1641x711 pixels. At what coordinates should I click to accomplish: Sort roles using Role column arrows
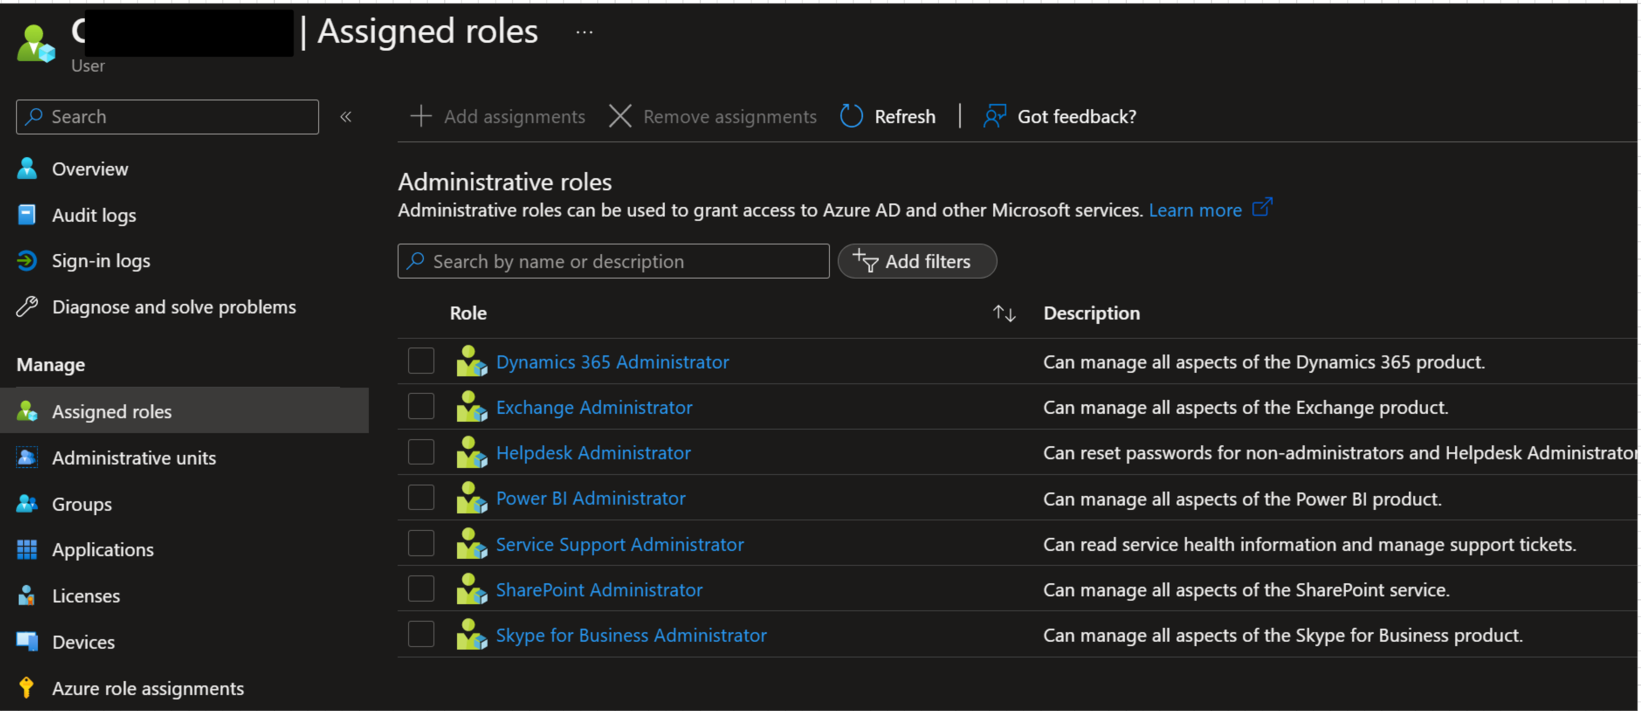pos(1004,314)
